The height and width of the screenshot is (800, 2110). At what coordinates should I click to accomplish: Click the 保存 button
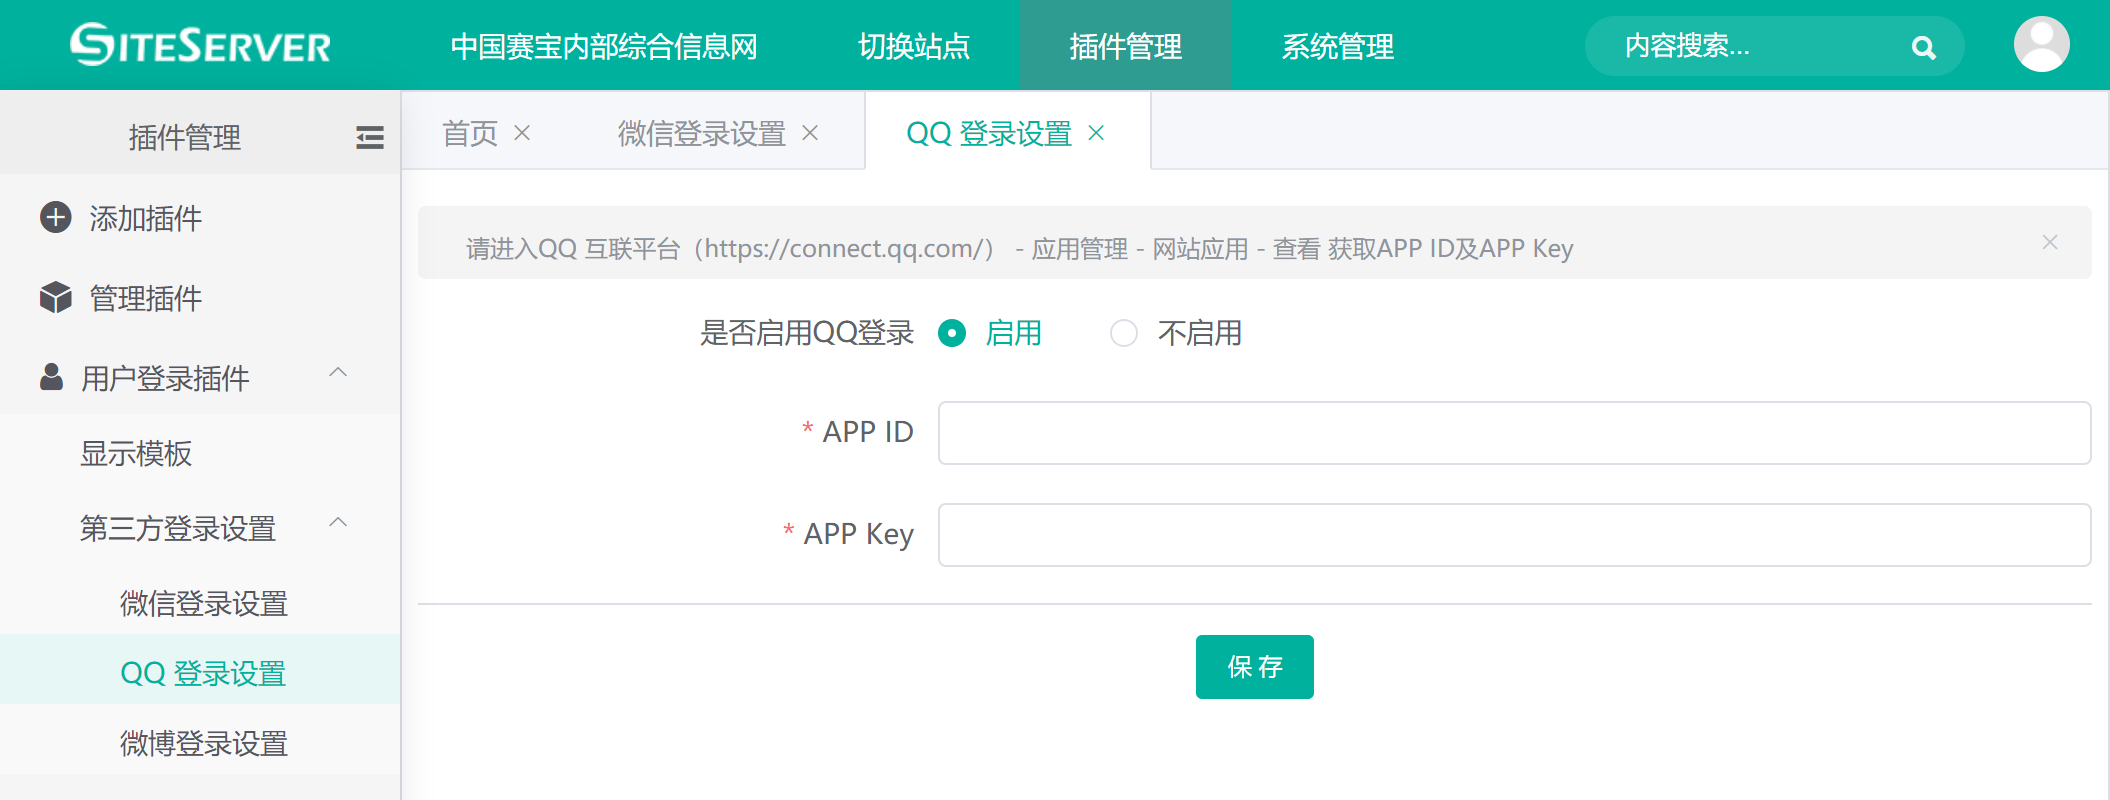point(1254,667)
